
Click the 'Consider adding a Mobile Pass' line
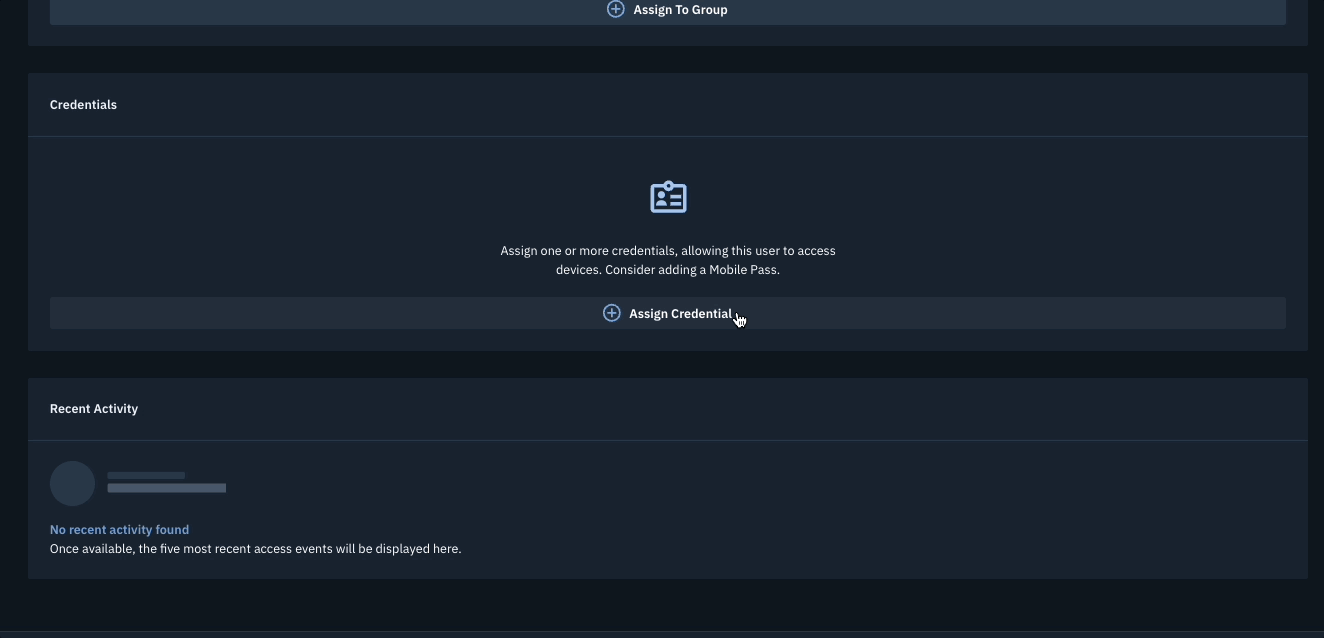pos(668,270)
